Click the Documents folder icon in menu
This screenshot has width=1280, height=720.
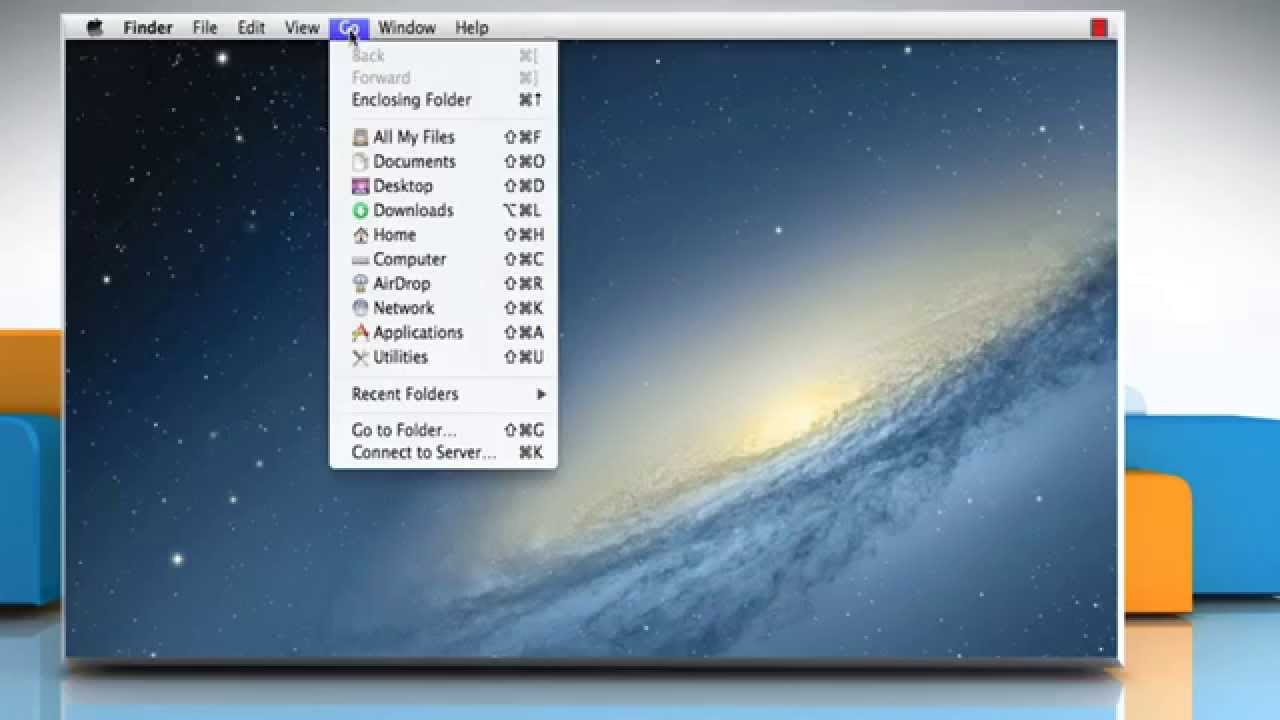(361, 162)
